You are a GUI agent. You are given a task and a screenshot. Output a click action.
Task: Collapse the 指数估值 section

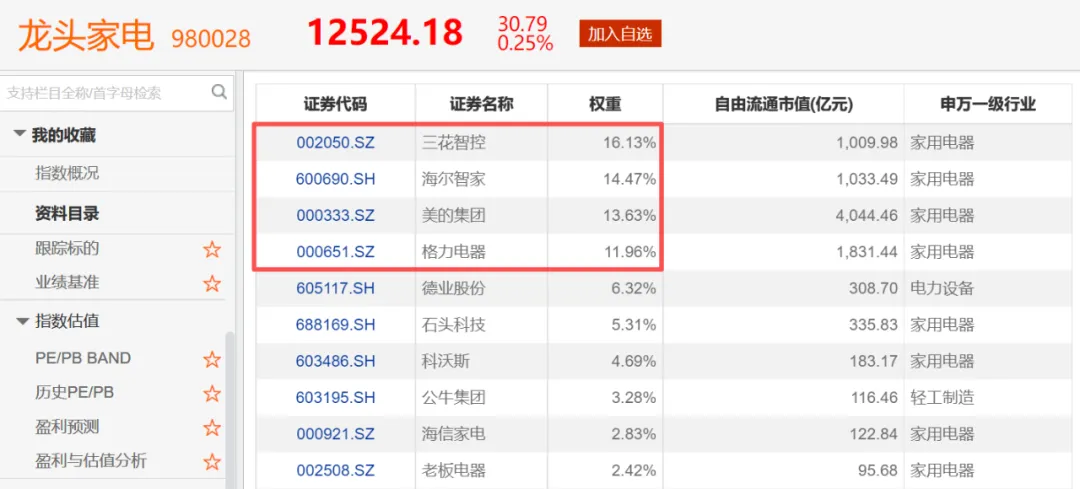click(x=23, y=321)
